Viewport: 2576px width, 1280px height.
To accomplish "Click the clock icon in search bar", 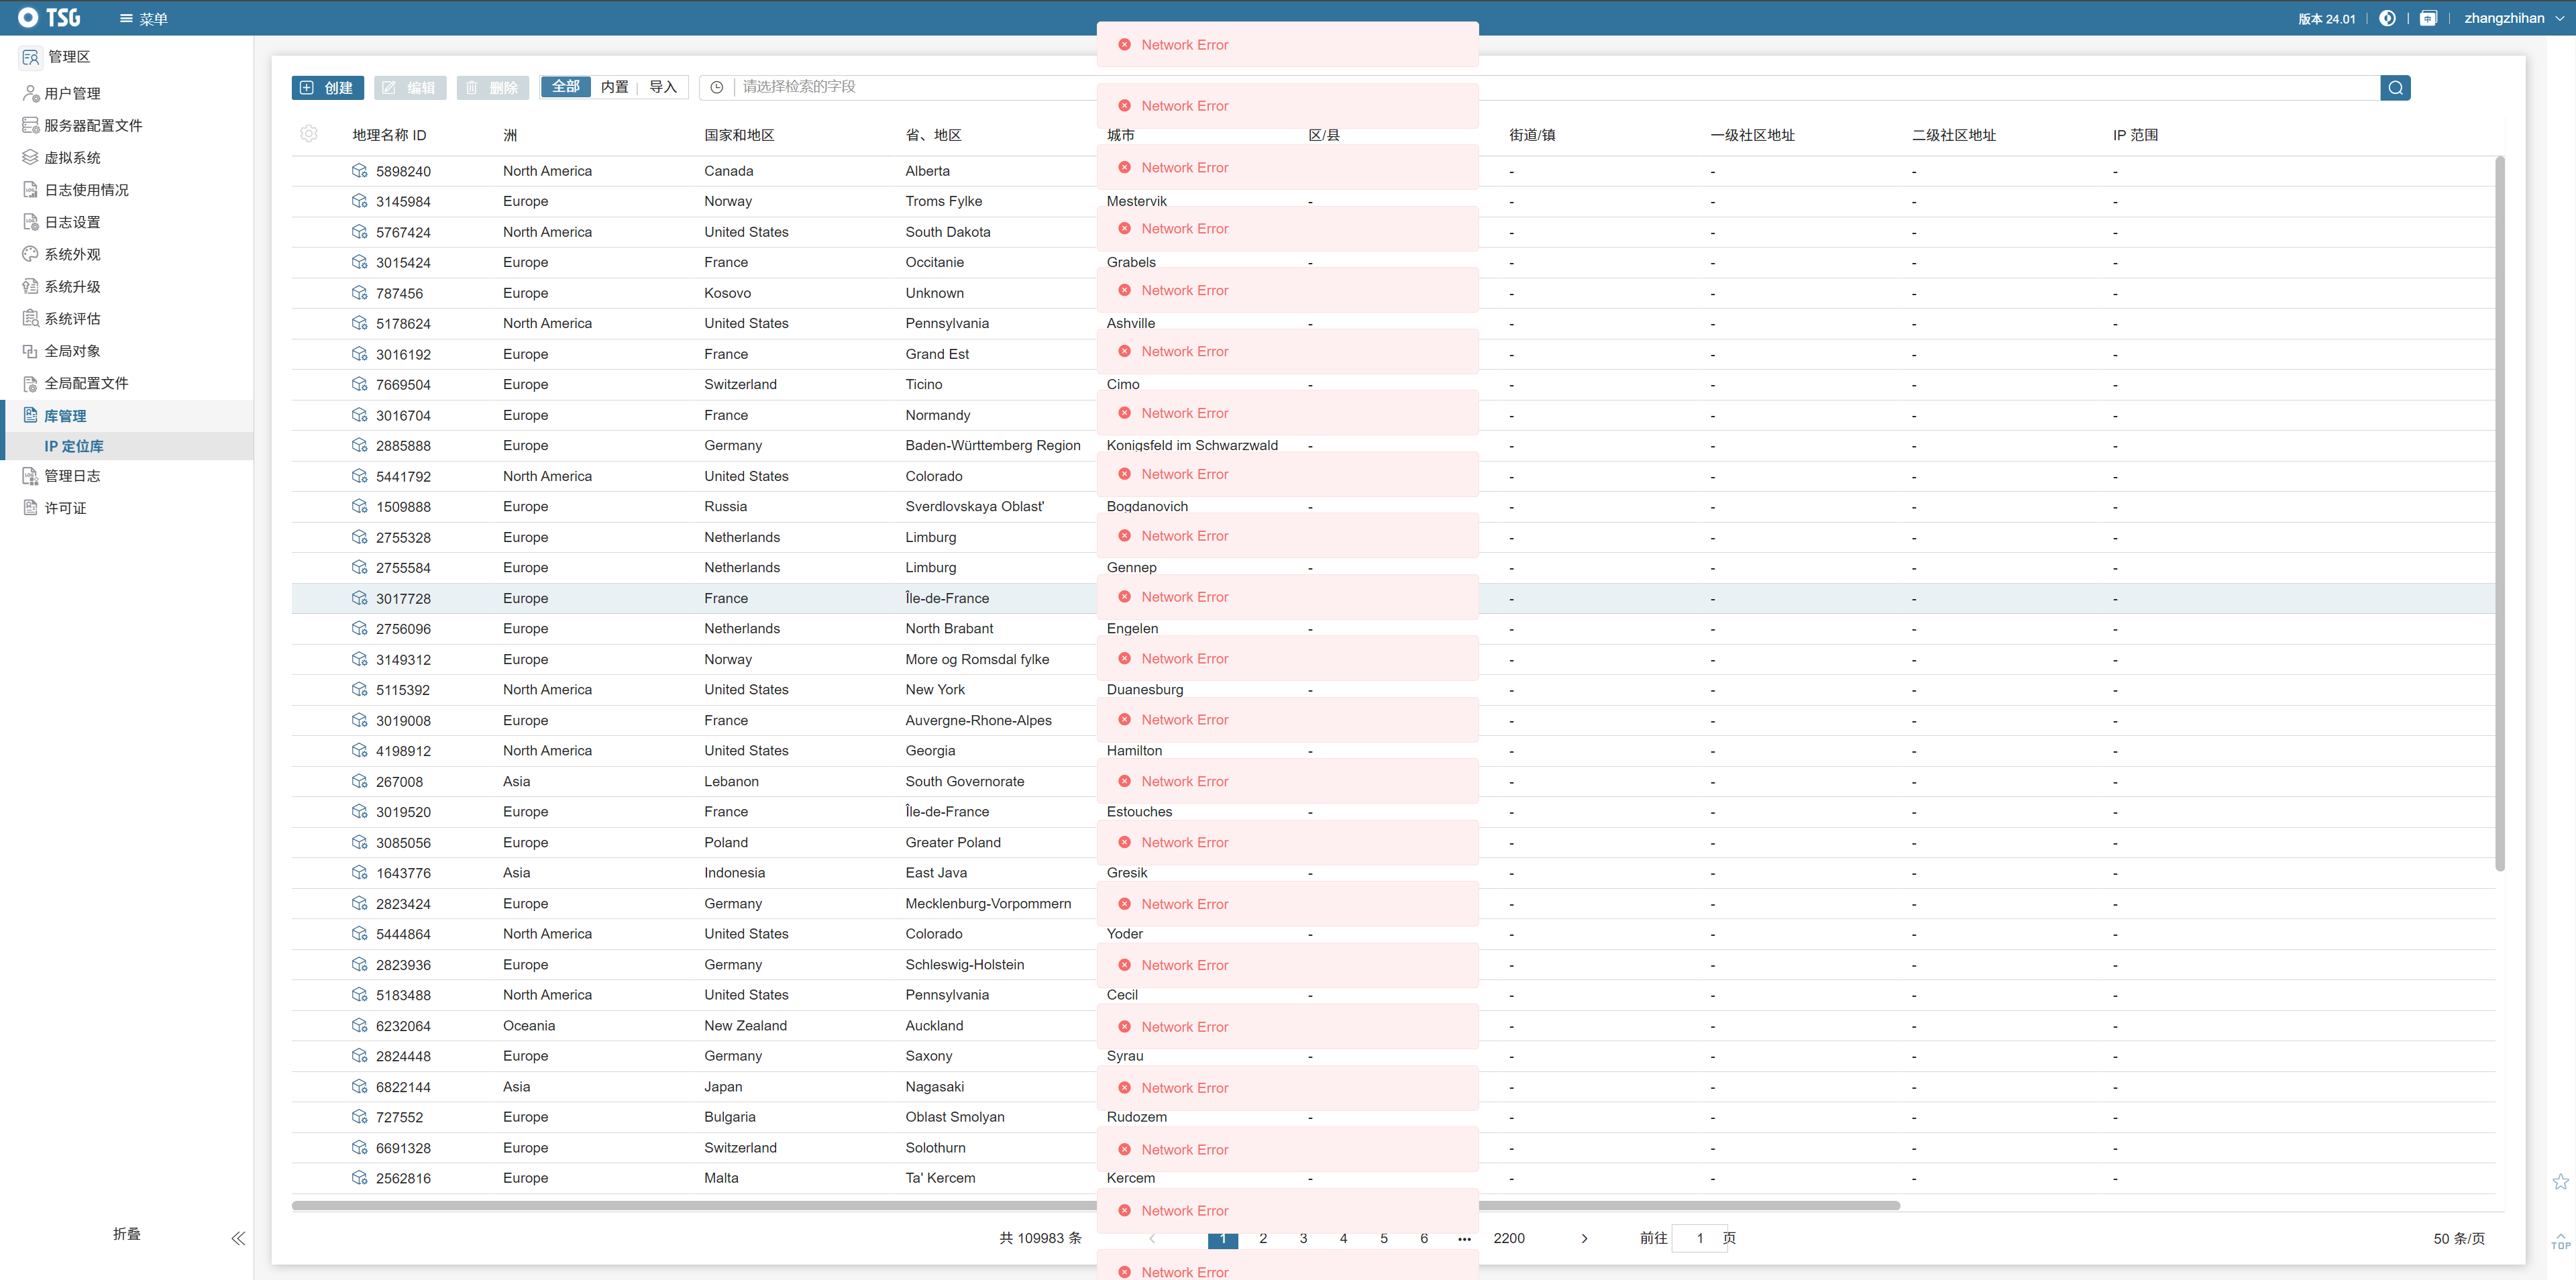I will pyautogui.click(x=716, y=88).
